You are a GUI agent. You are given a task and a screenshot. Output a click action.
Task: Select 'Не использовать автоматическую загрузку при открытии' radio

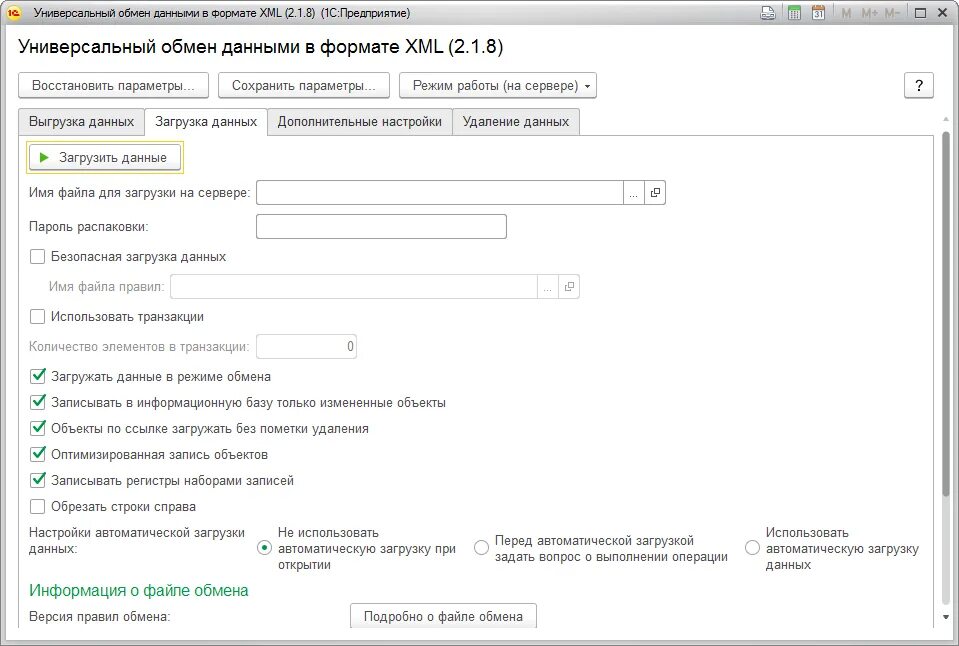point(264,548)
